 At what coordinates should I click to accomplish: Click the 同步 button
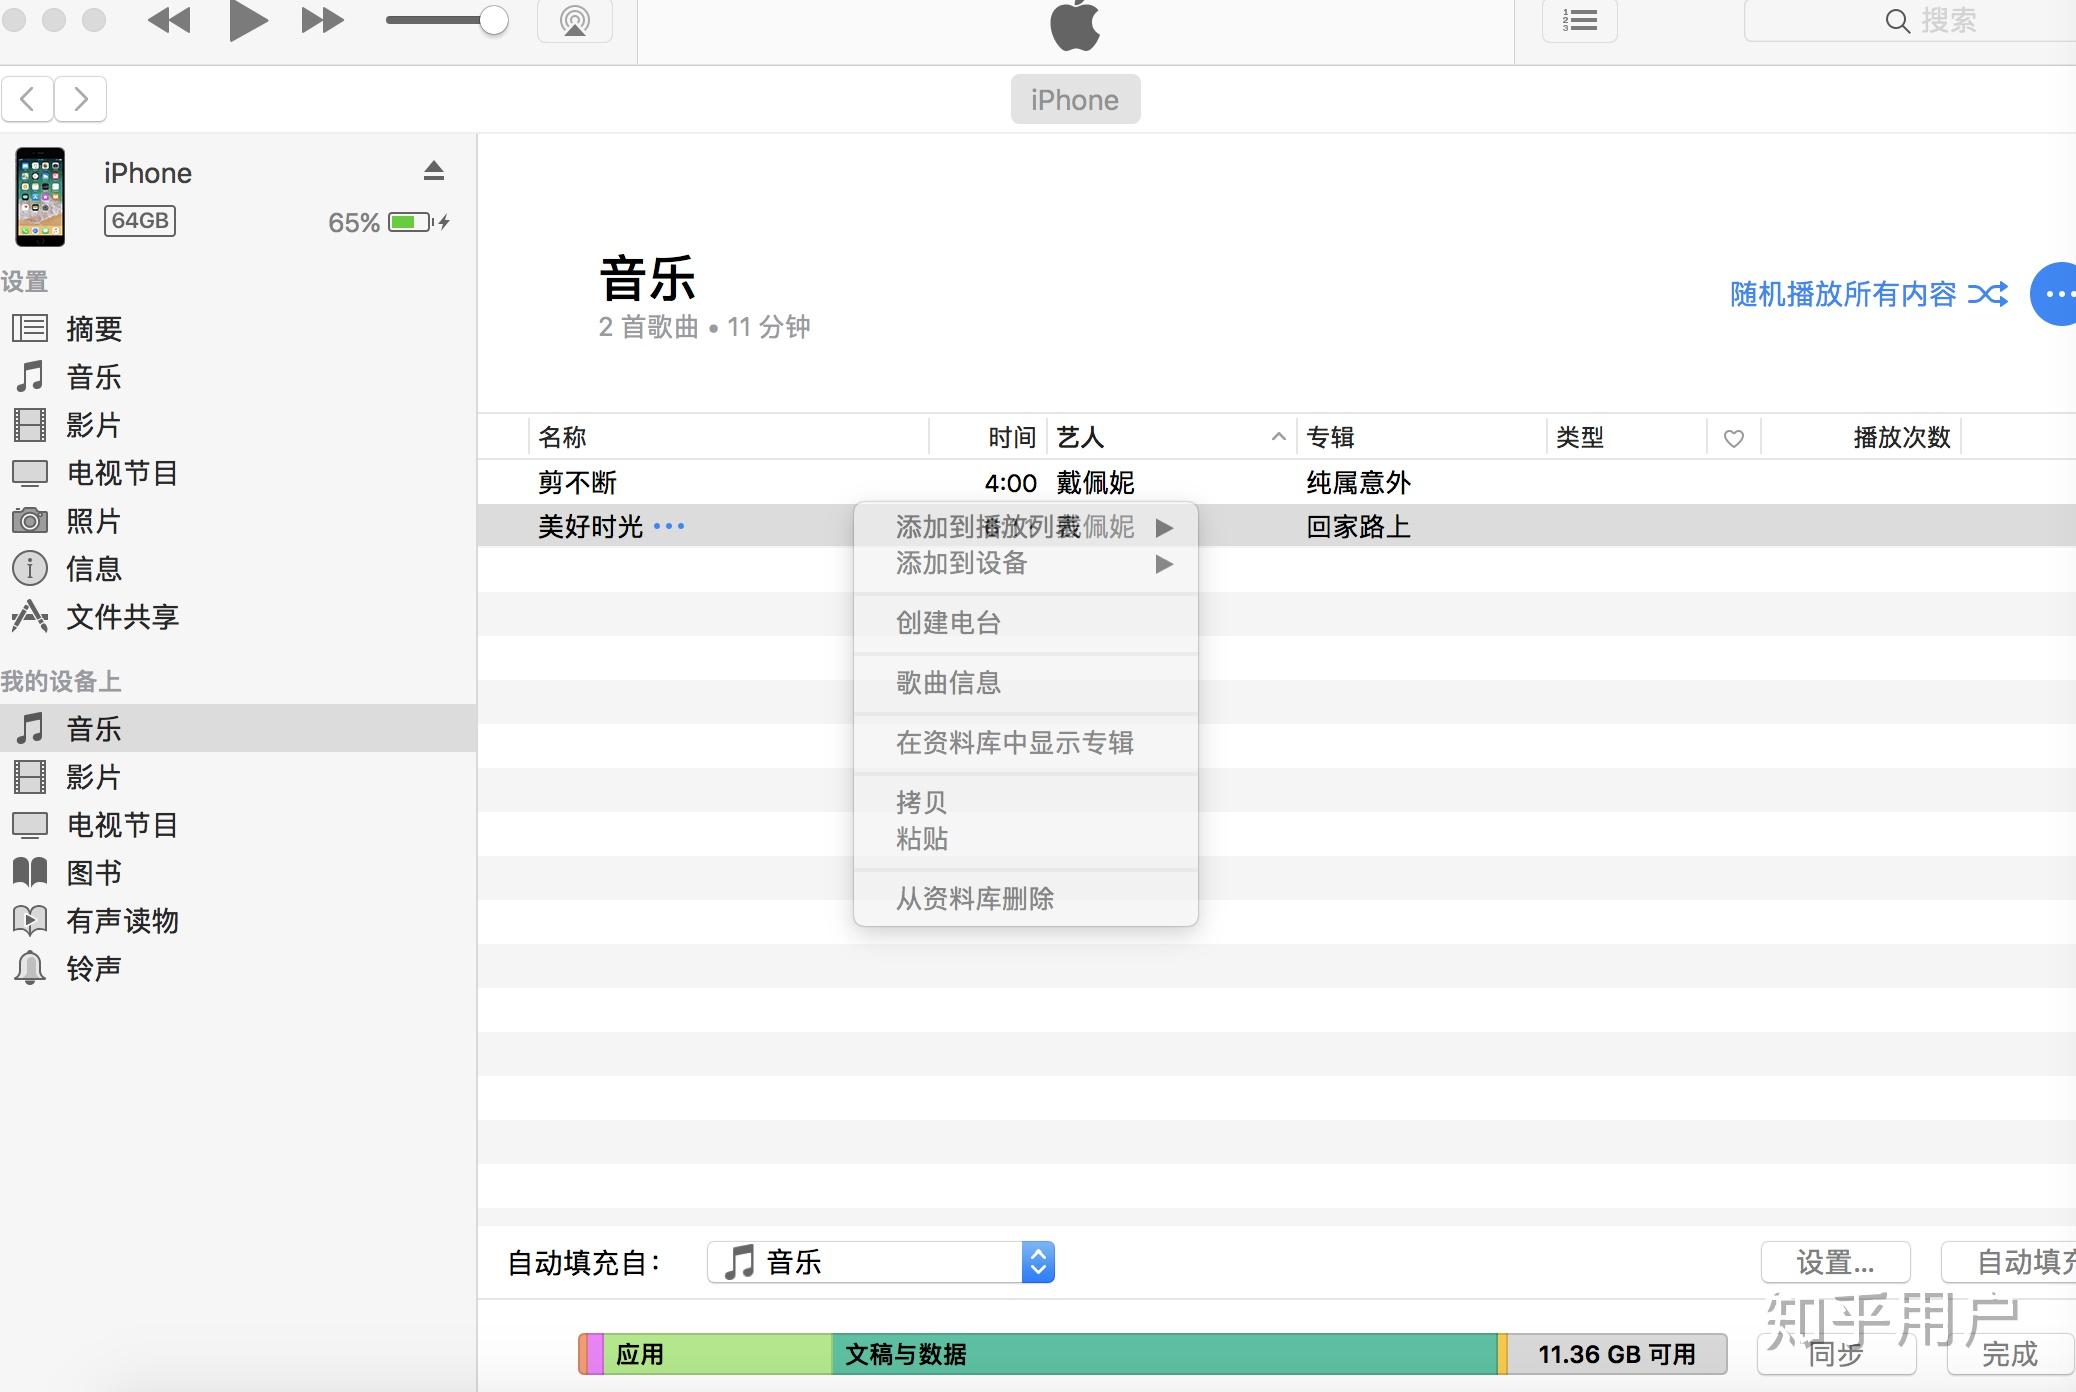coord(1836,1354)
